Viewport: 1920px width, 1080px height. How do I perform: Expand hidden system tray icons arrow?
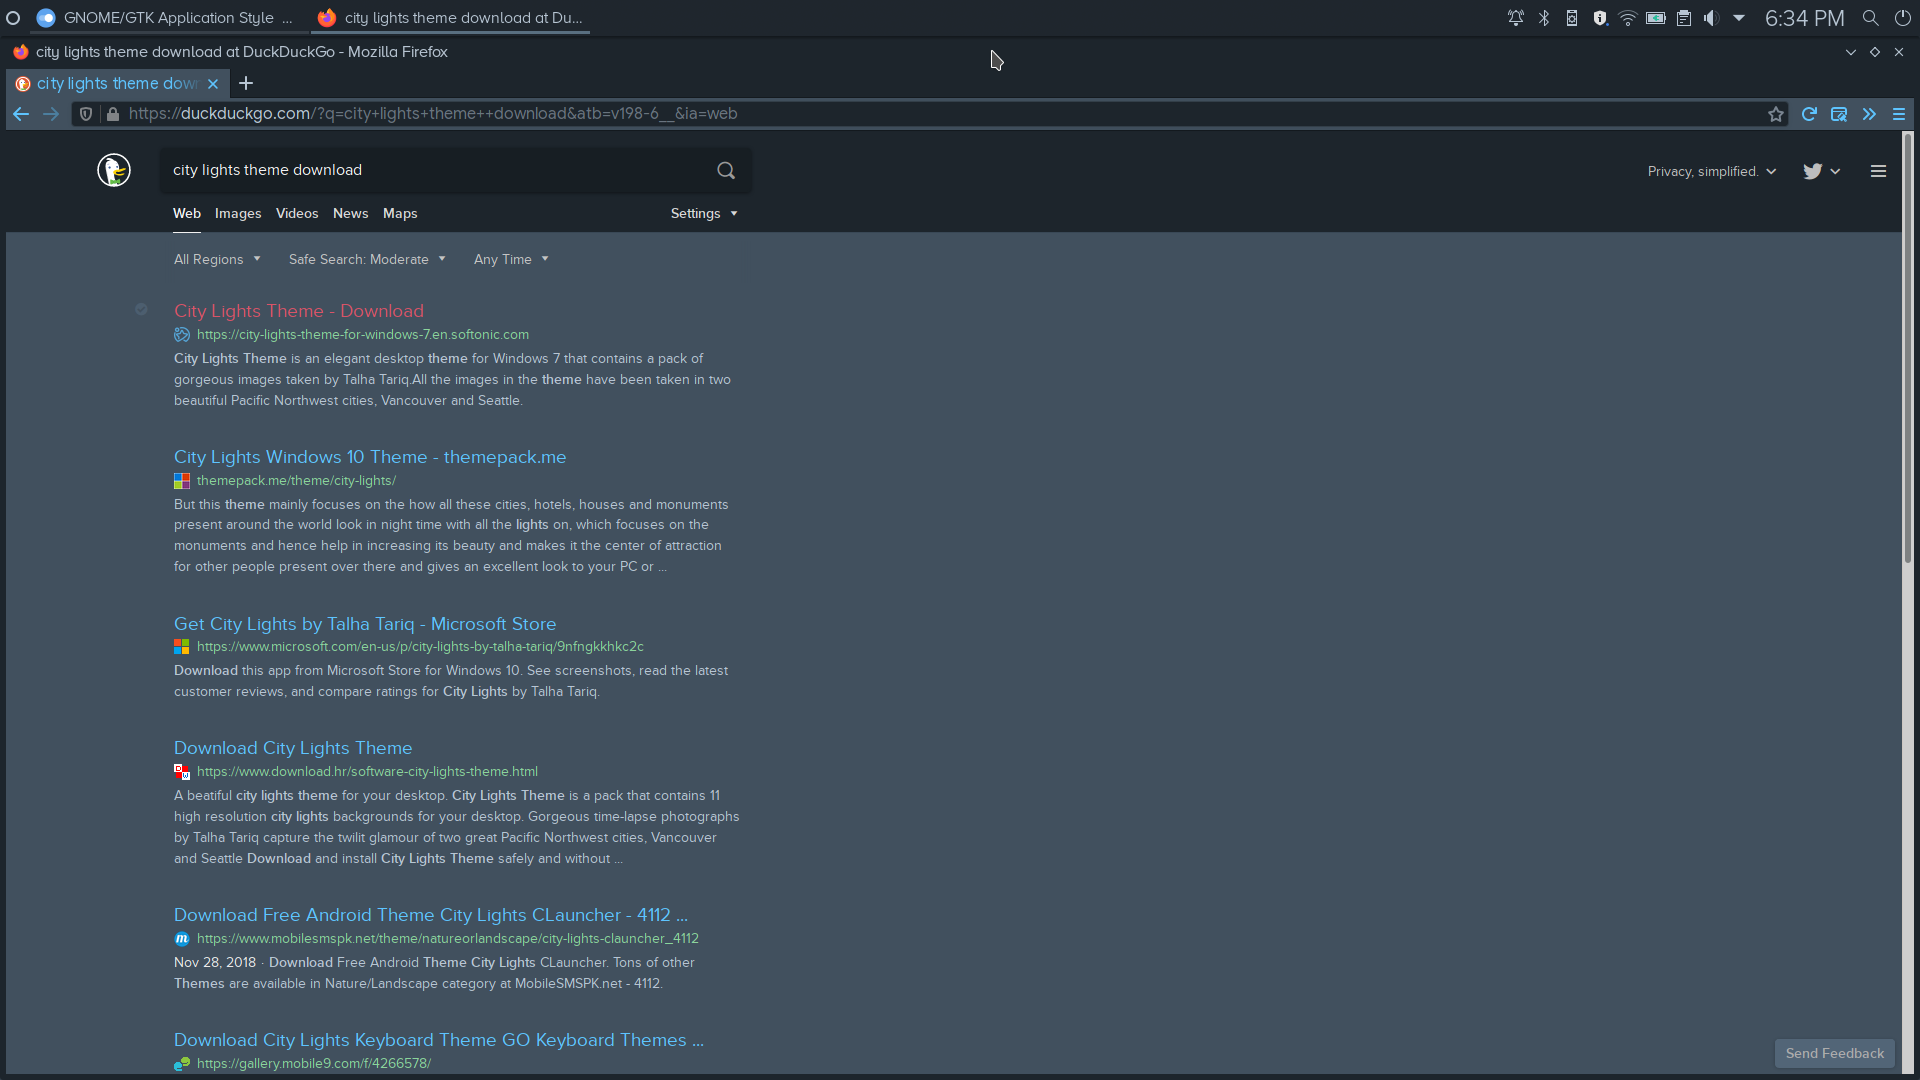click(1739, 18)
